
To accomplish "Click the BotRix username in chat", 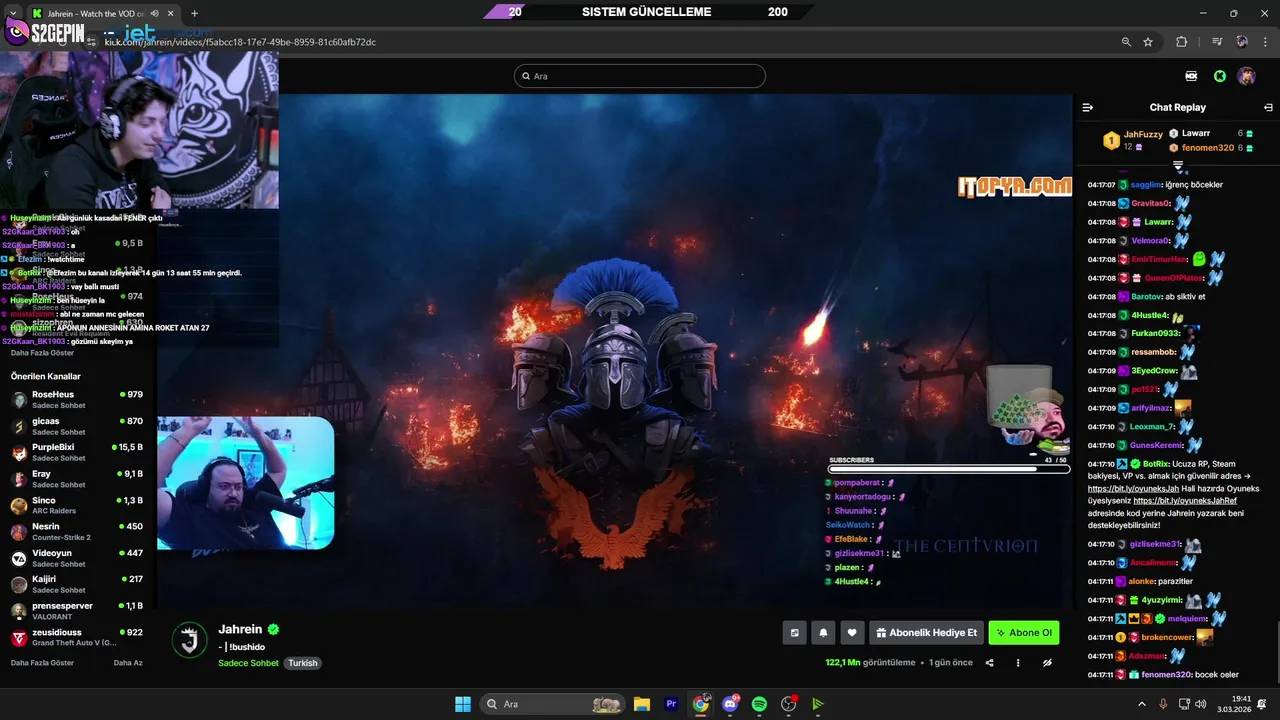I will pos(1155,464).
